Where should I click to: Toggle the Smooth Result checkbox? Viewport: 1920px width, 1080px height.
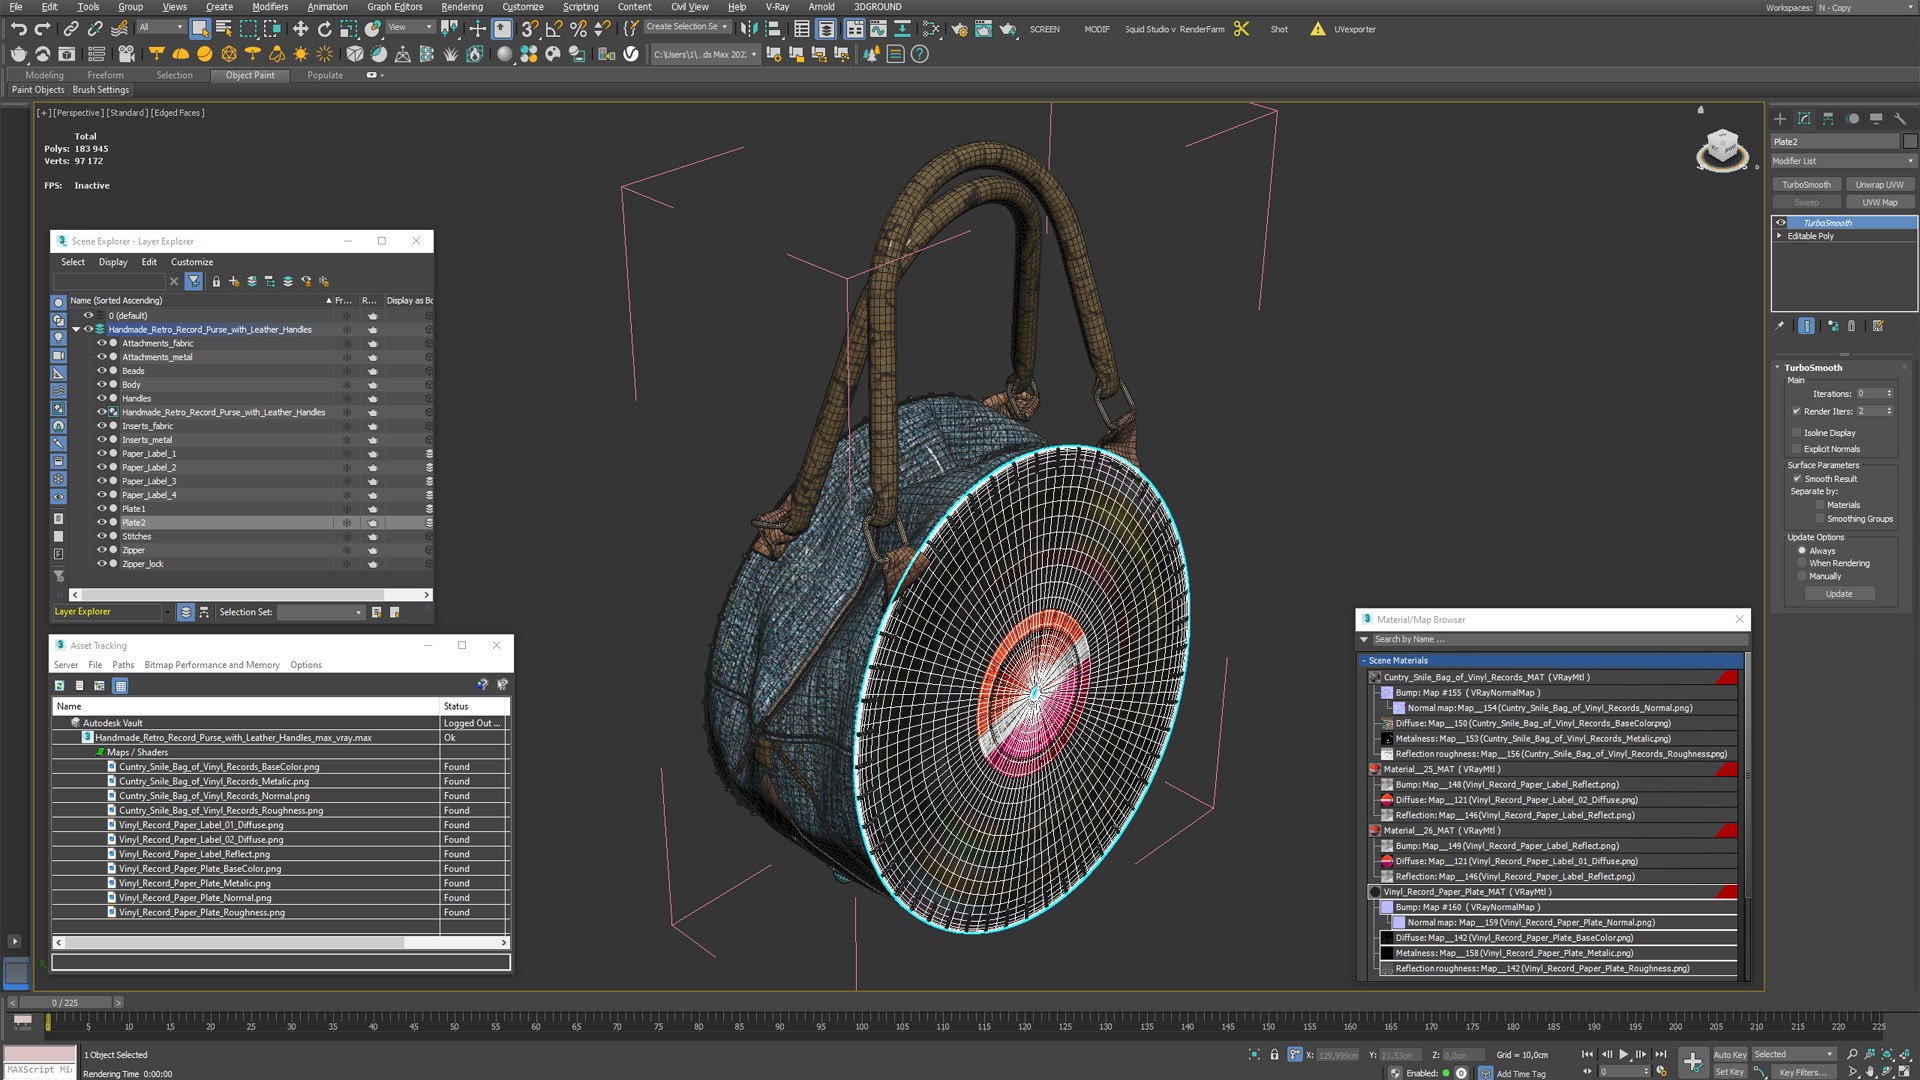pos(1797,479)
